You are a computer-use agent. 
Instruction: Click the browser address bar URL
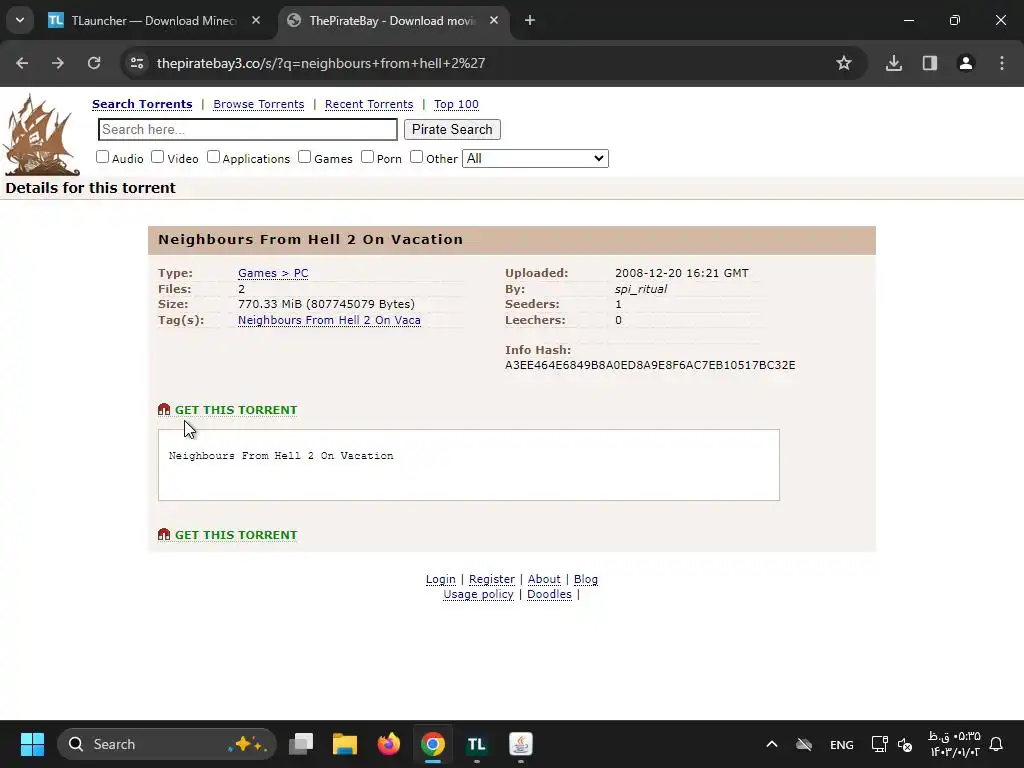321,63
